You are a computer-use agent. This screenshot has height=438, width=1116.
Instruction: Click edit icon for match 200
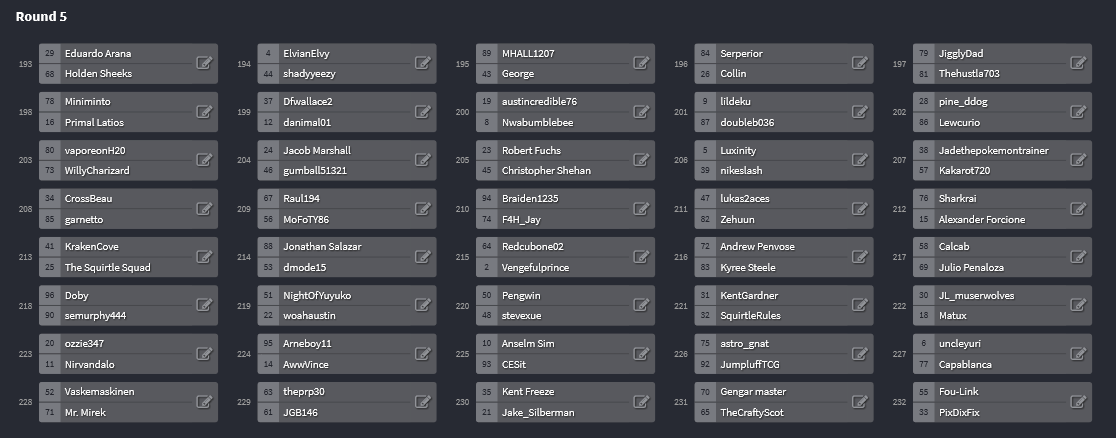click(641, 111)
